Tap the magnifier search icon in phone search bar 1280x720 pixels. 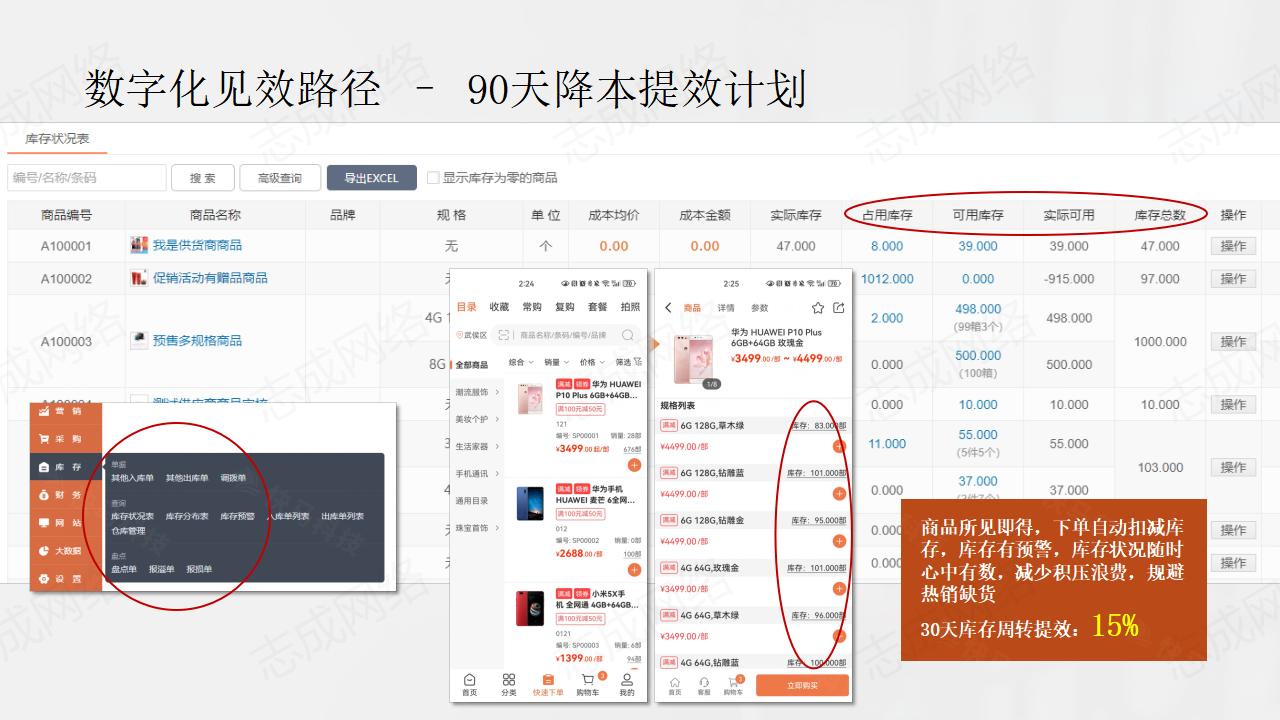coord(628,335)
